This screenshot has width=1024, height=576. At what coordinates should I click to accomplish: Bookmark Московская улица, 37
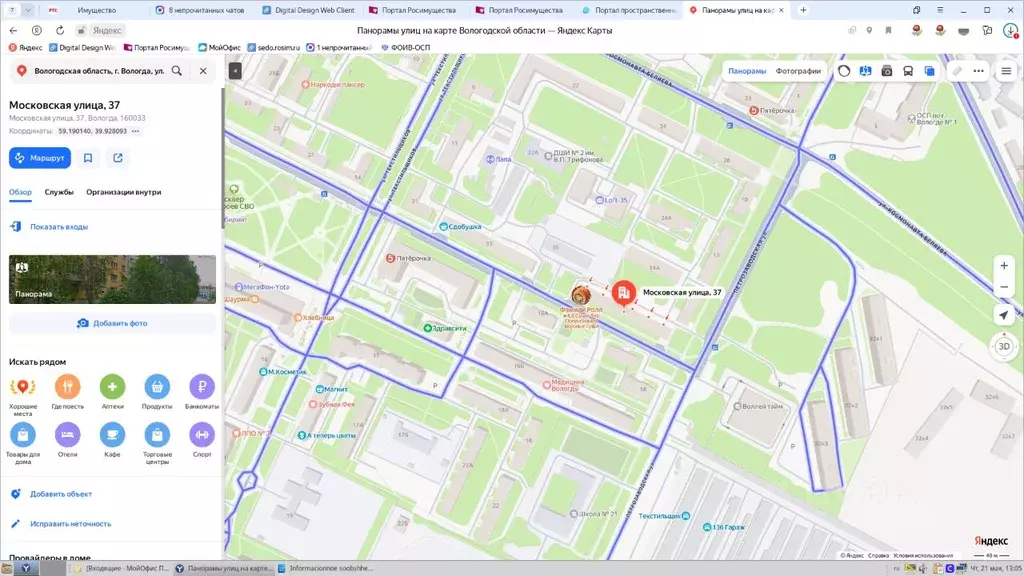point(88,157)
